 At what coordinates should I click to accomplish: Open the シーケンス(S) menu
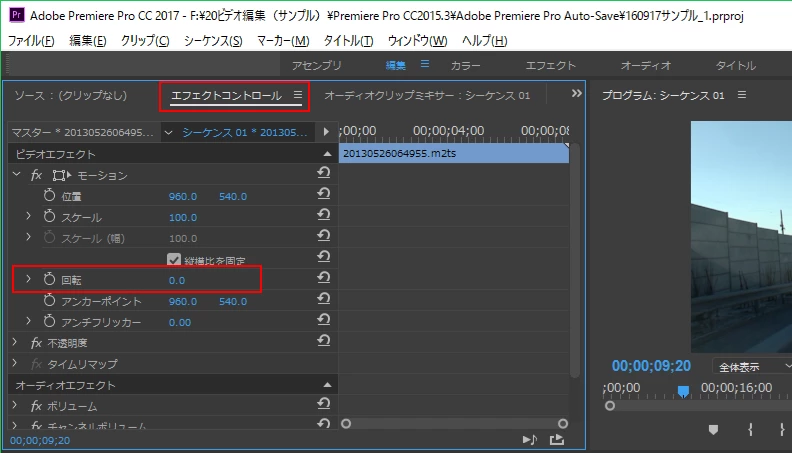(x=213, y=41)
